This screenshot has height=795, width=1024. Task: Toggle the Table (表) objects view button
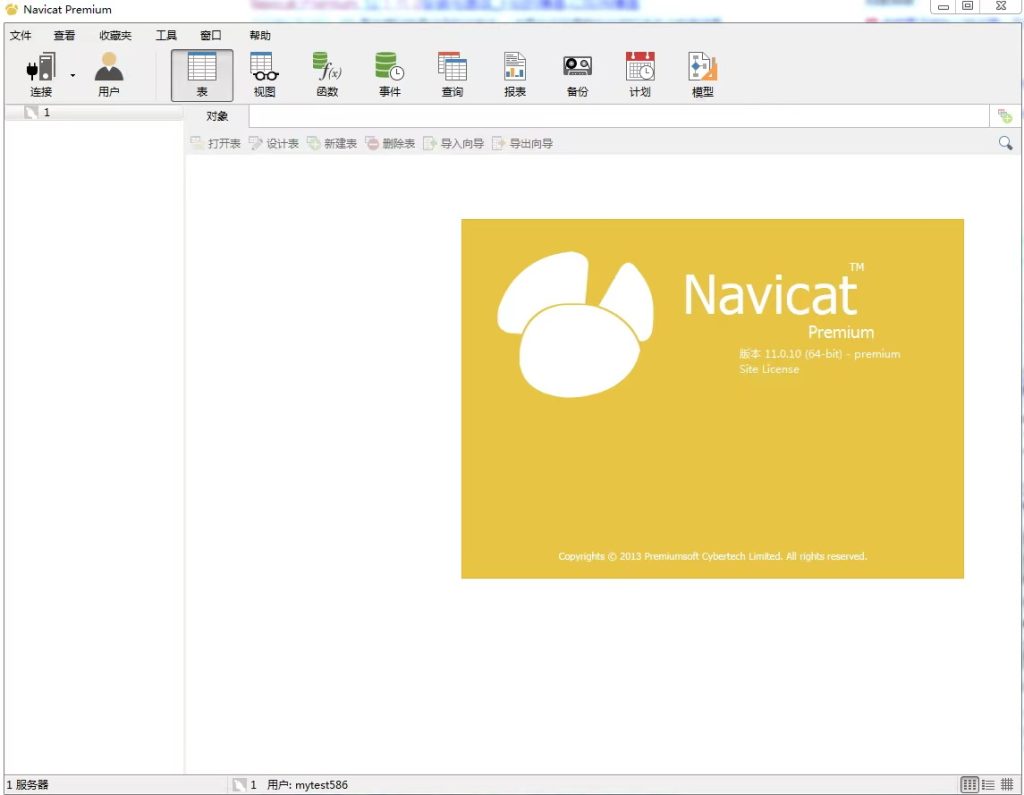(x=202, y=75)
